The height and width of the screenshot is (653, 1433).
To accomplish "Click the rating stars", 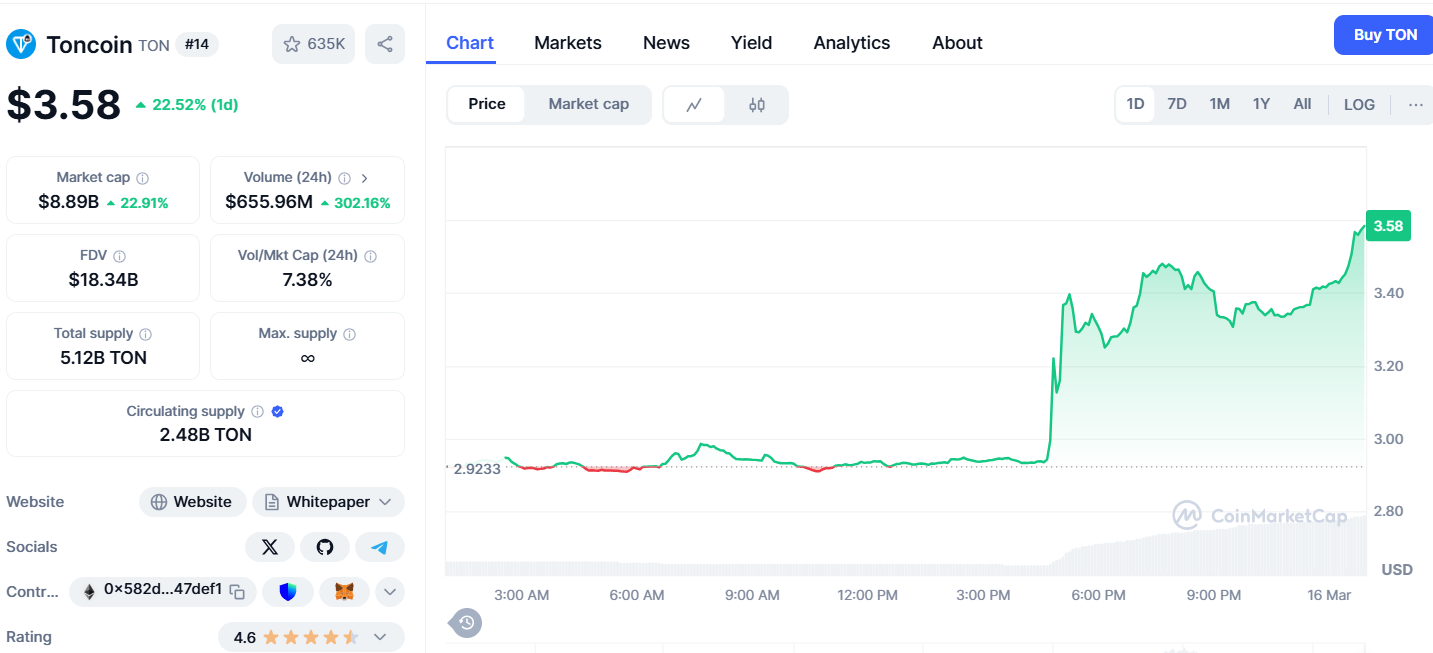I will click(x=310, y=637).
